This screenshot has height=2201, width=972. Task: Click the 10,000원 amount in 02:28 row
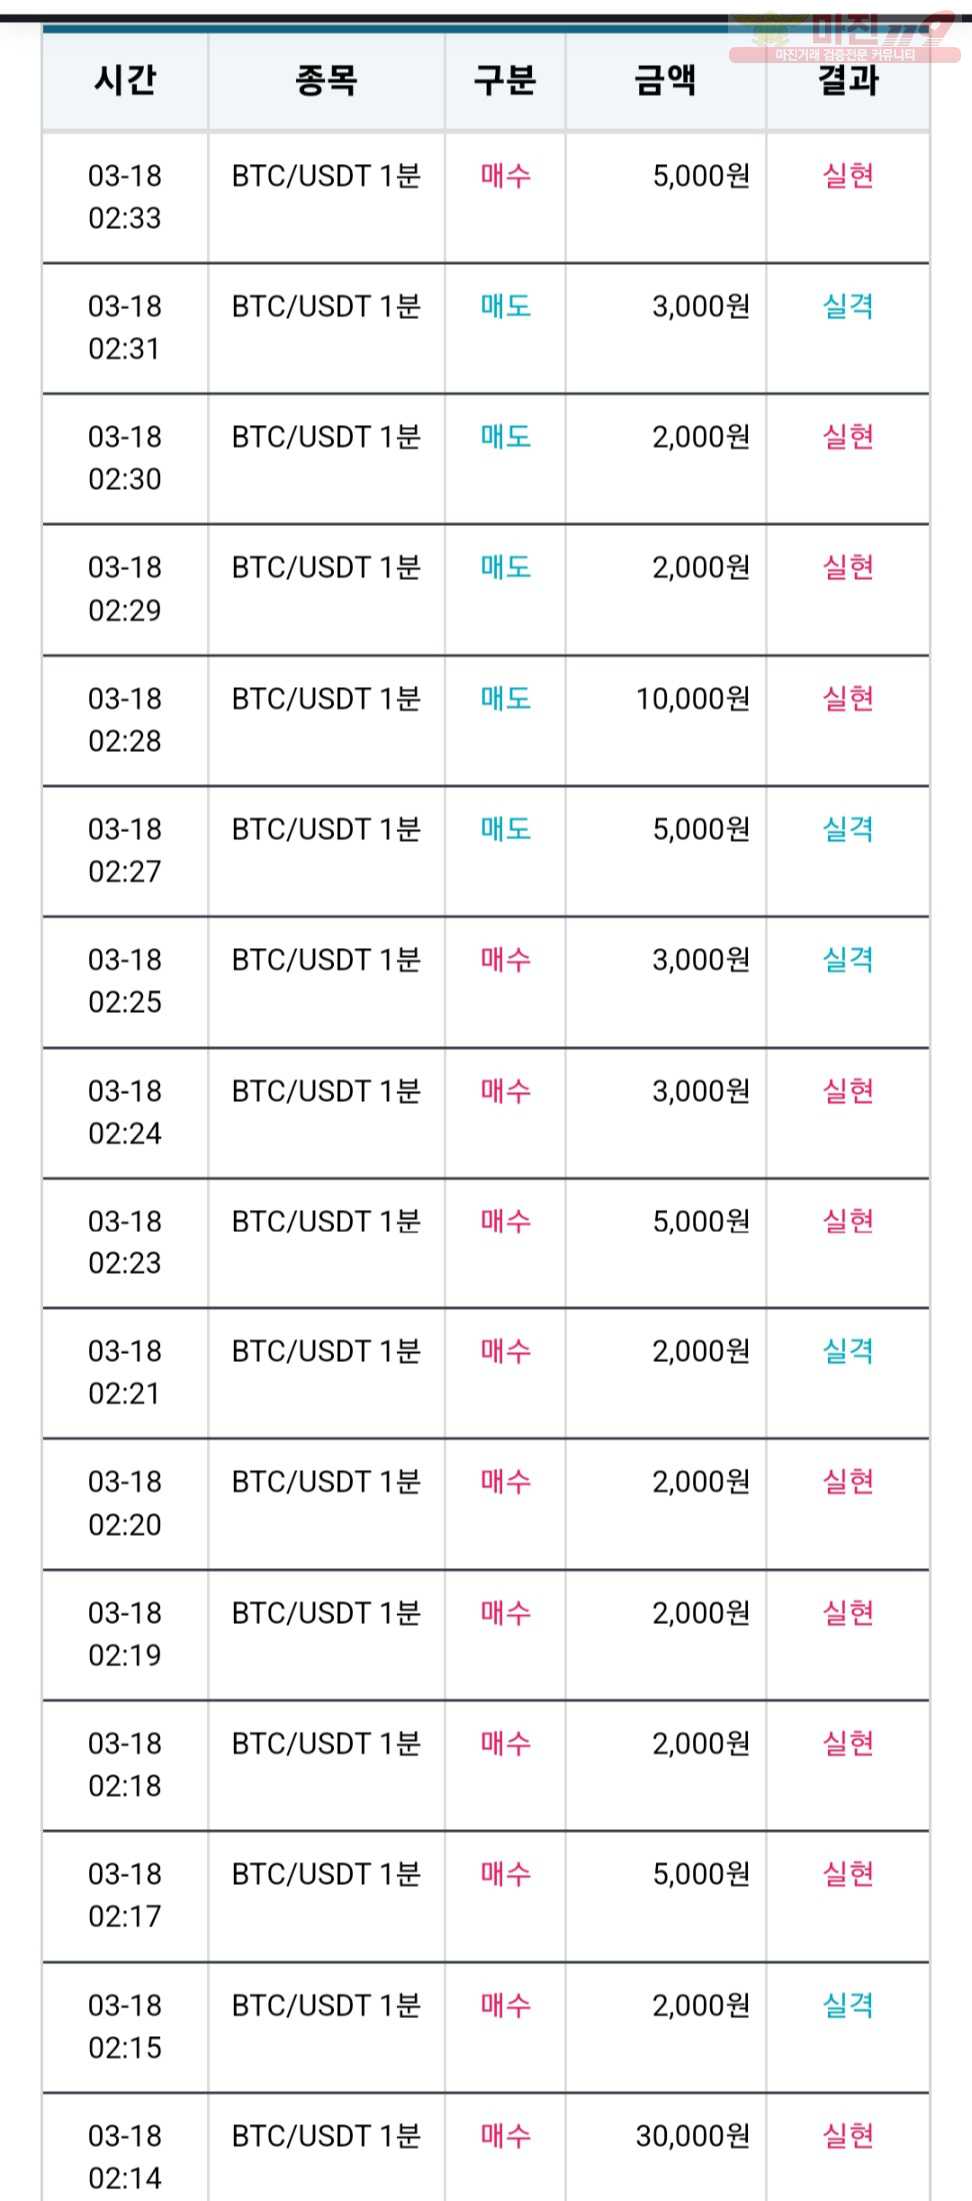pyautogui.click(x=693, y=699)
